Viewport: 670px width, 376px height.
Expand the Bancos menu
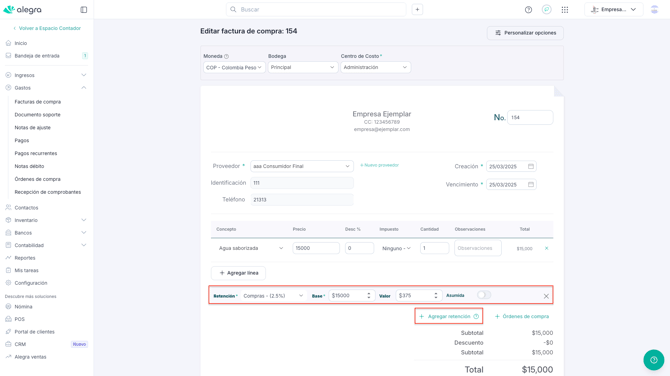84,233
